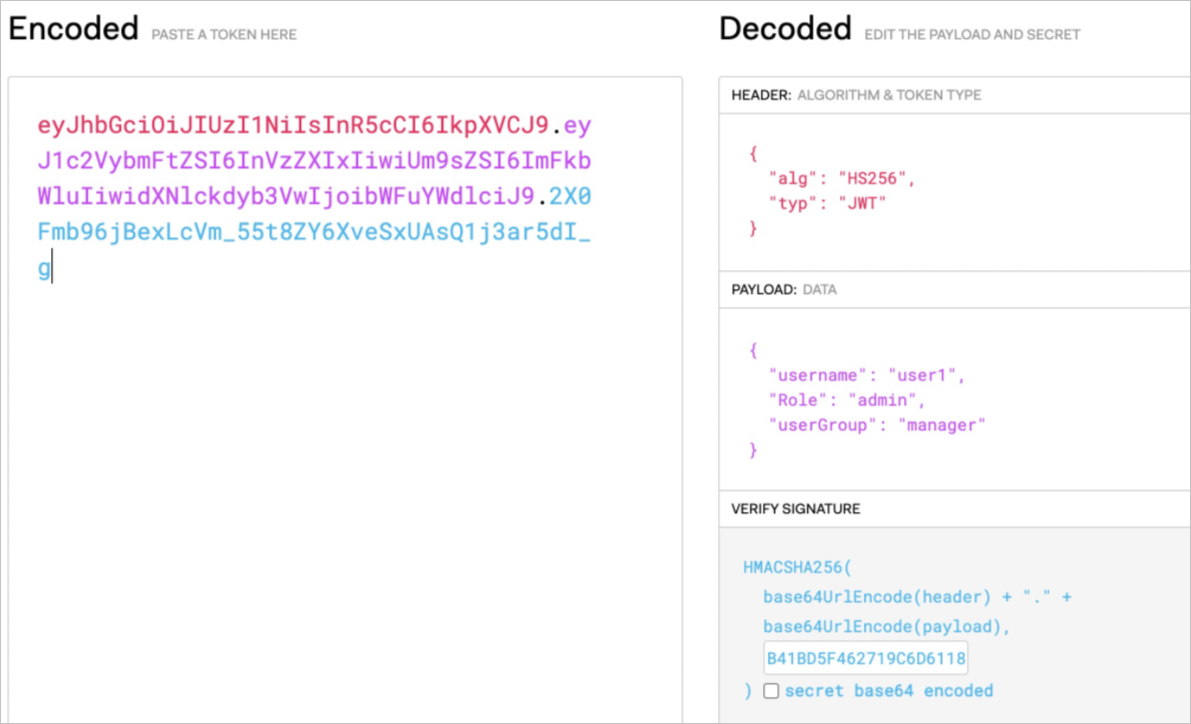Place cursor on the "admin" Role value
1191x724 pixels.
(883, 400)
